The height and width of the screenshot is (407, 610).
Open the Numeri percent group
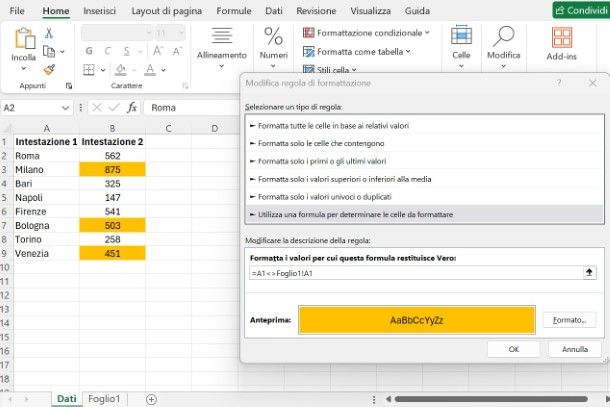tap(273, 47)
